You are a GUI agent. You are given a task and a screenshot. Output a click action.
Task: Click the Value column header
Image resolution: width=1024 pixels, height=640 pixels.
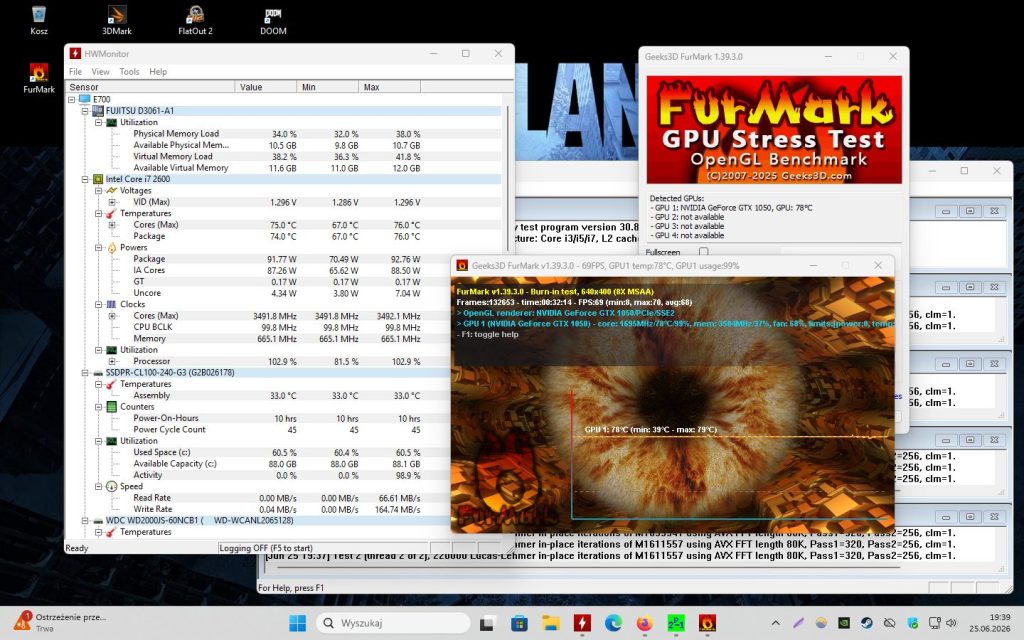[x=266, y=87]
